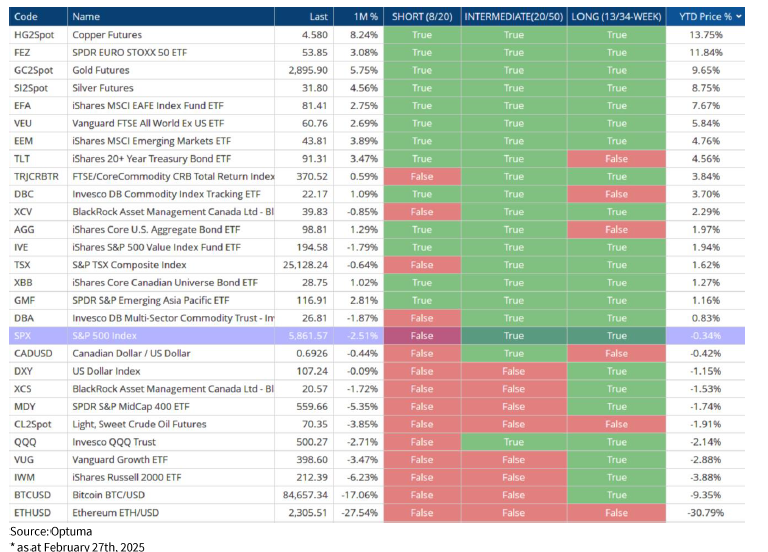Select the 84,657.34 last price value
The height and width of the screenshot is (552, 768).
(x=305, y=495)
